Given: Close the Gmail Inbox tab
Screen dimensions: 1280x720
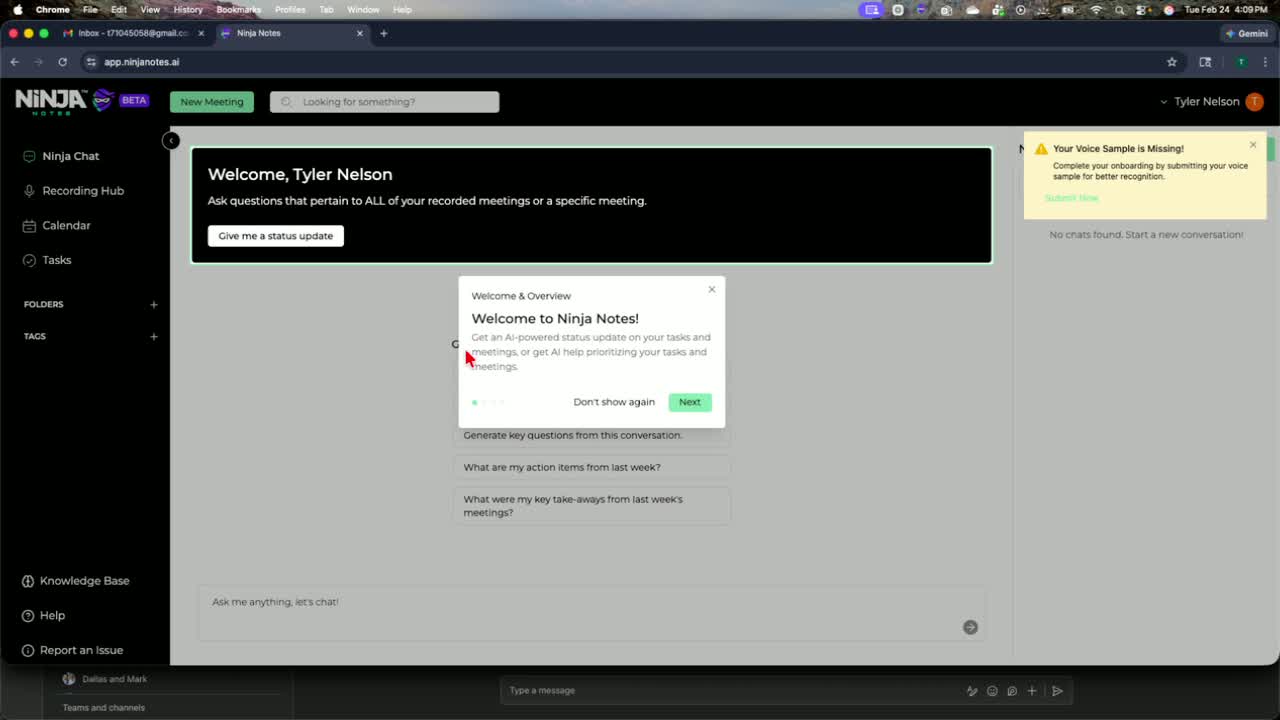Looking at the screenshot, I should 201,33.
